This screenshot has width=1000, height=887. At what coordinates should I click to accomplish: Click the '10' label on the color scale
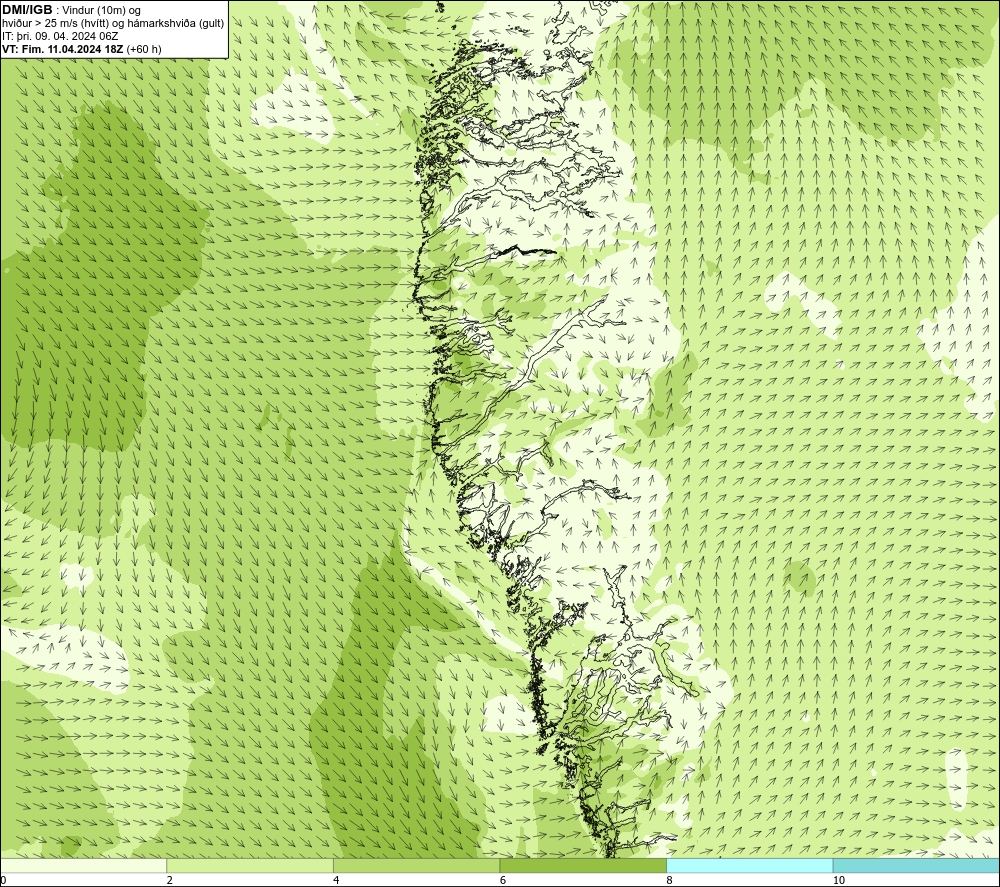click(839, 880)
